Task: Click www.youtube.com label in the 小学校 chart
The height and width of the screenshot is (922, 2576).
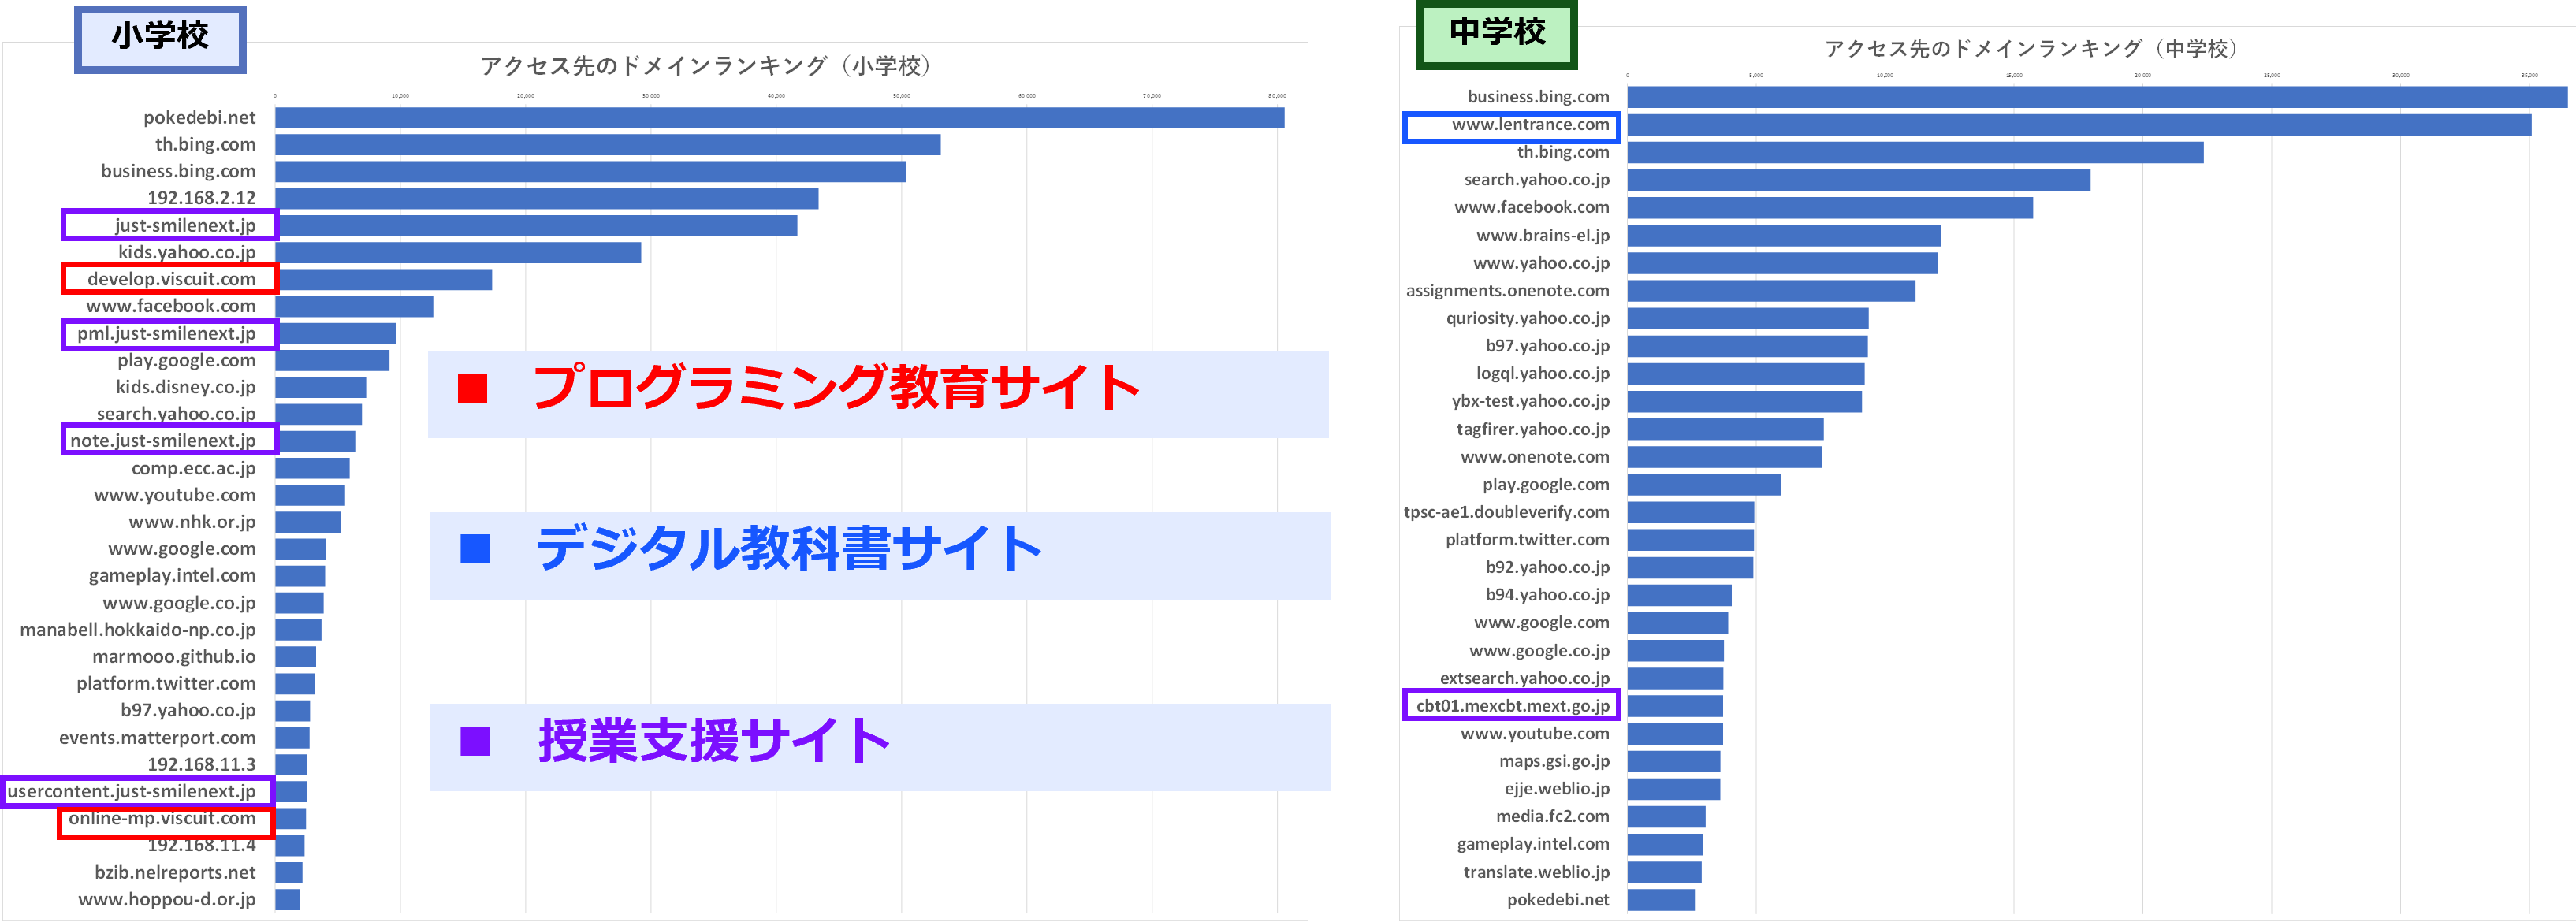Action: pos(174,496)
